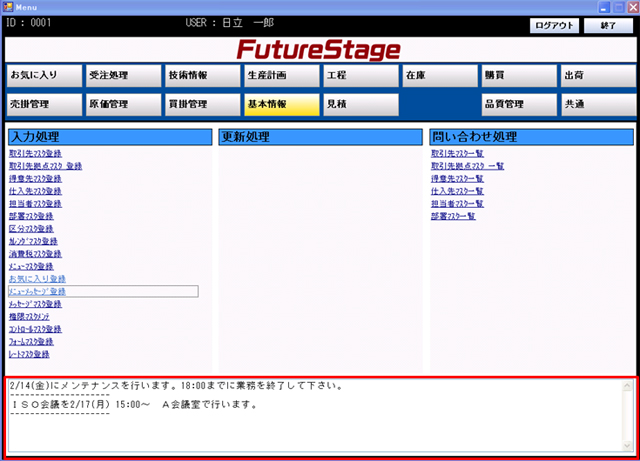640x461 pixels.
Task: Open the 受注処理 menu category
Action: coord(123,76)
